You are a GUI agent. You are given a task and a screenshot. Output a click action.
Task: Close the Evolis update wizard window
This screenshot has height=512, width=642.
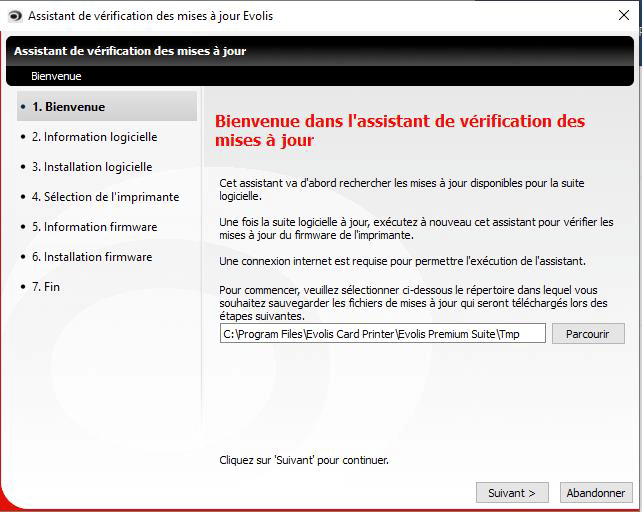[624, 16]
